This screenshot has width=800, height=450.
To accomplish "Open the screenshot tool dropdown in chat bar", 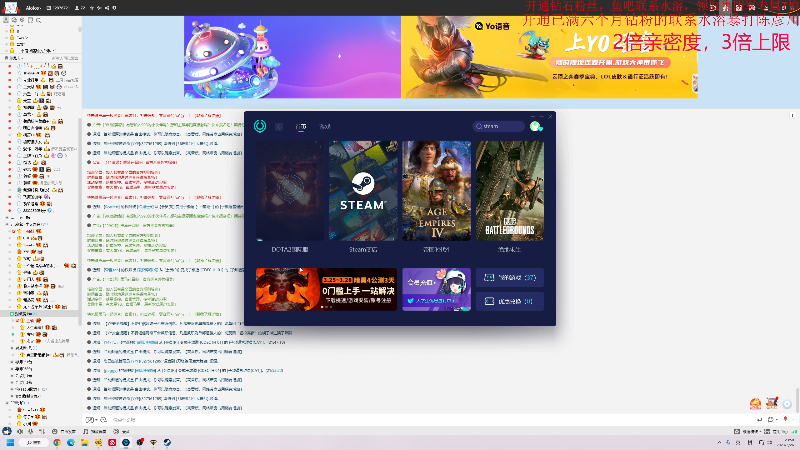I will pos(777,419).
